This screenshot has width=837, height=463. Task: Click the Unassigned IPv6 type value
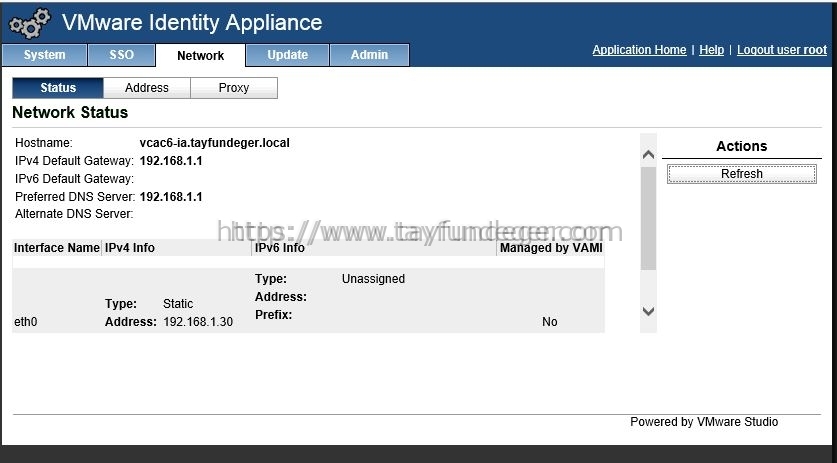pos(373,279)
